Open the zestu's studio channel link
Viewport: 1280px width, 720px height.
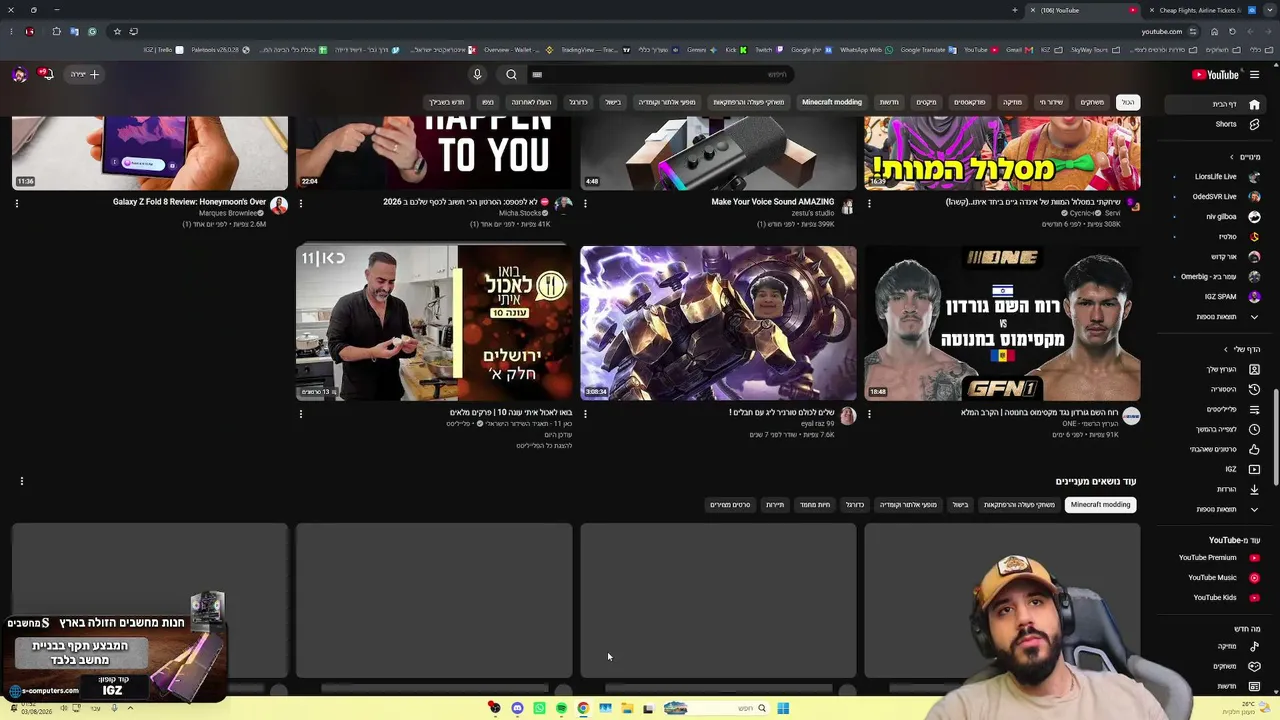pyautogui.click(x=810, y=213)
